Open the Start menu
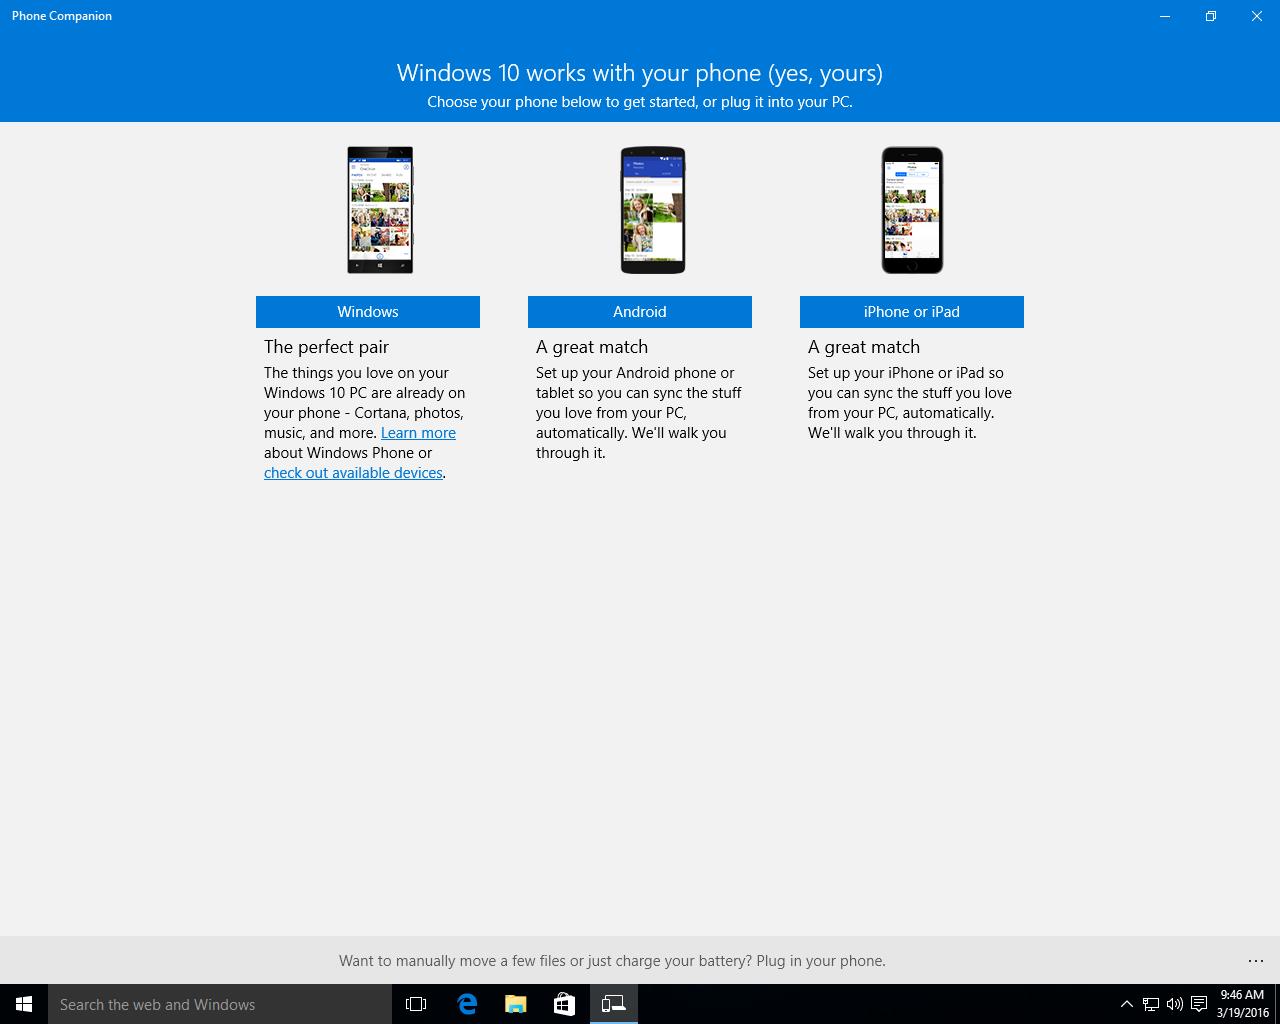This screenshot has height=1024, width=1280. 24,1004
